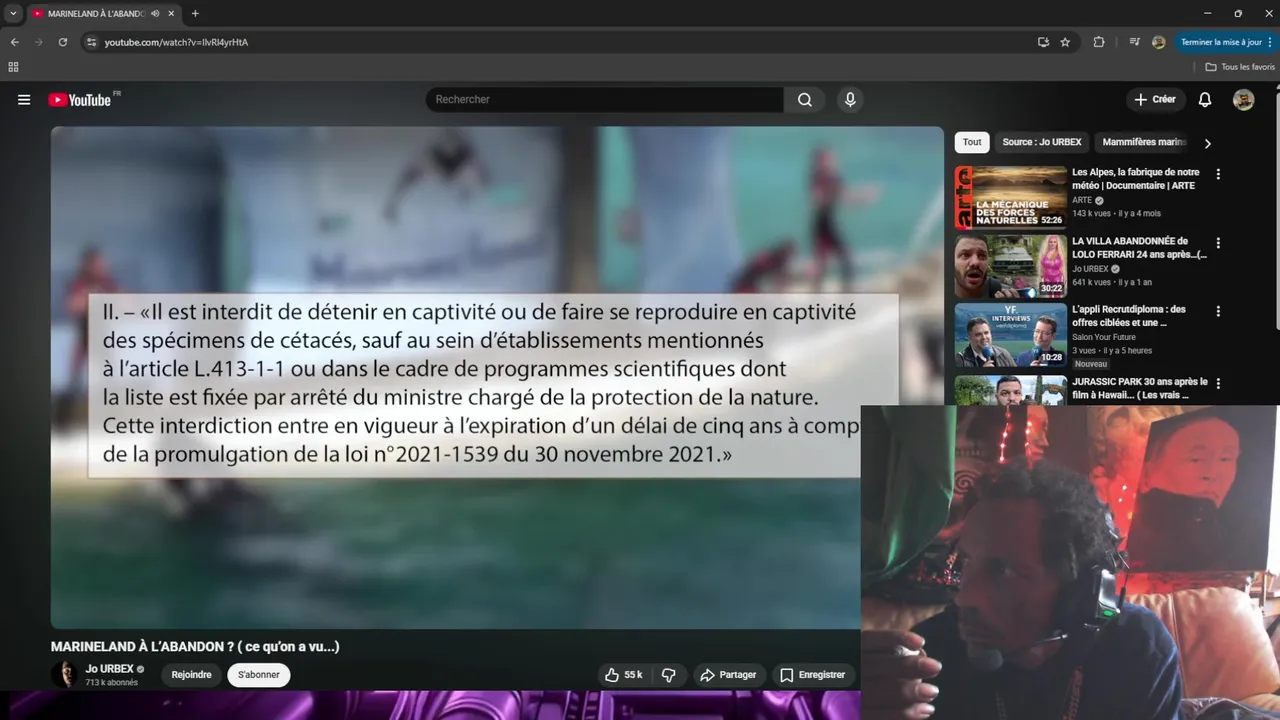1280x720 pixels.
Task: Open options for JURASSIC PARK video
Action: click(x=1218, y=383)
